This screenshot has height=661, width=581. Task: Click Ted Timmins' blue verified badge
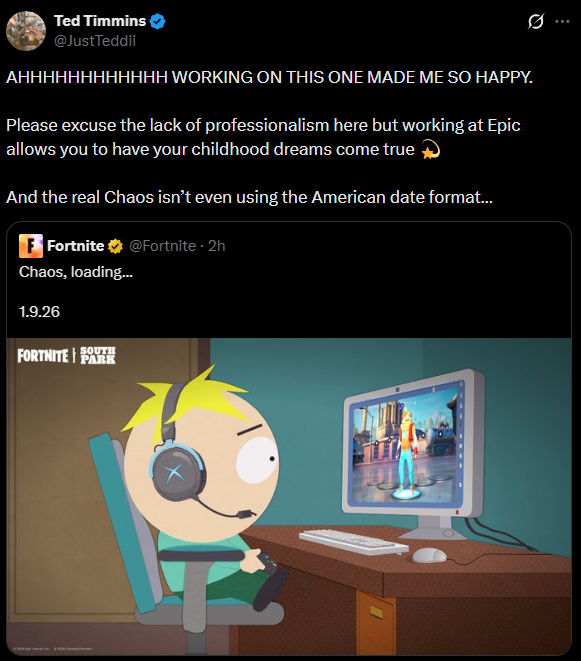tap(157, 21)
